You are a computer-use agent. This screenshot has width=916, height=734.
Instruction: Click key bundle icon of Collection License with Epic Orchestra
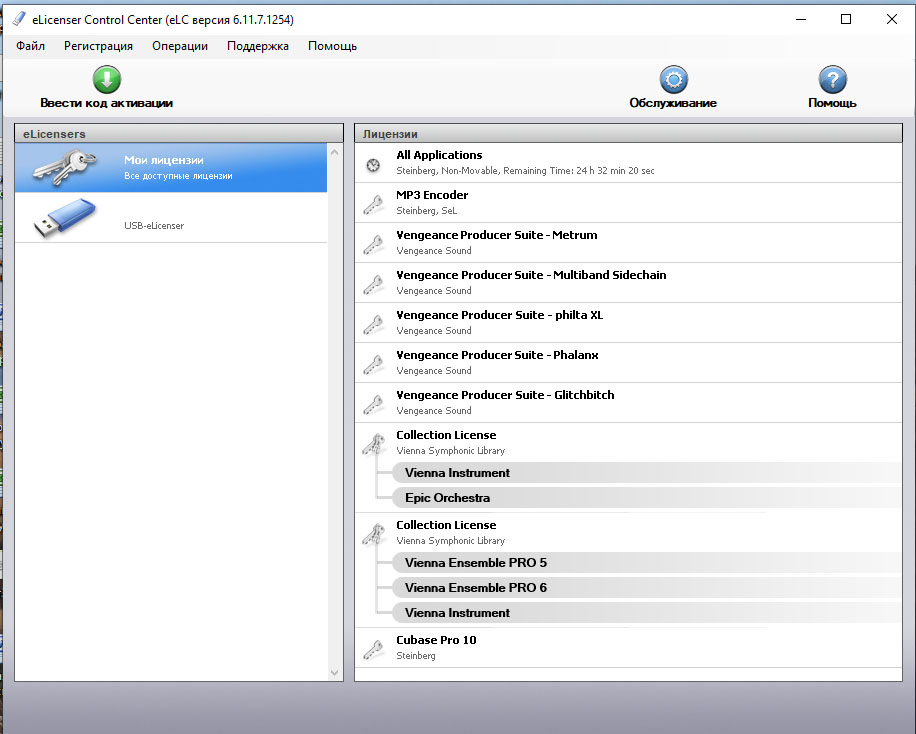click(x=374, y=444)
